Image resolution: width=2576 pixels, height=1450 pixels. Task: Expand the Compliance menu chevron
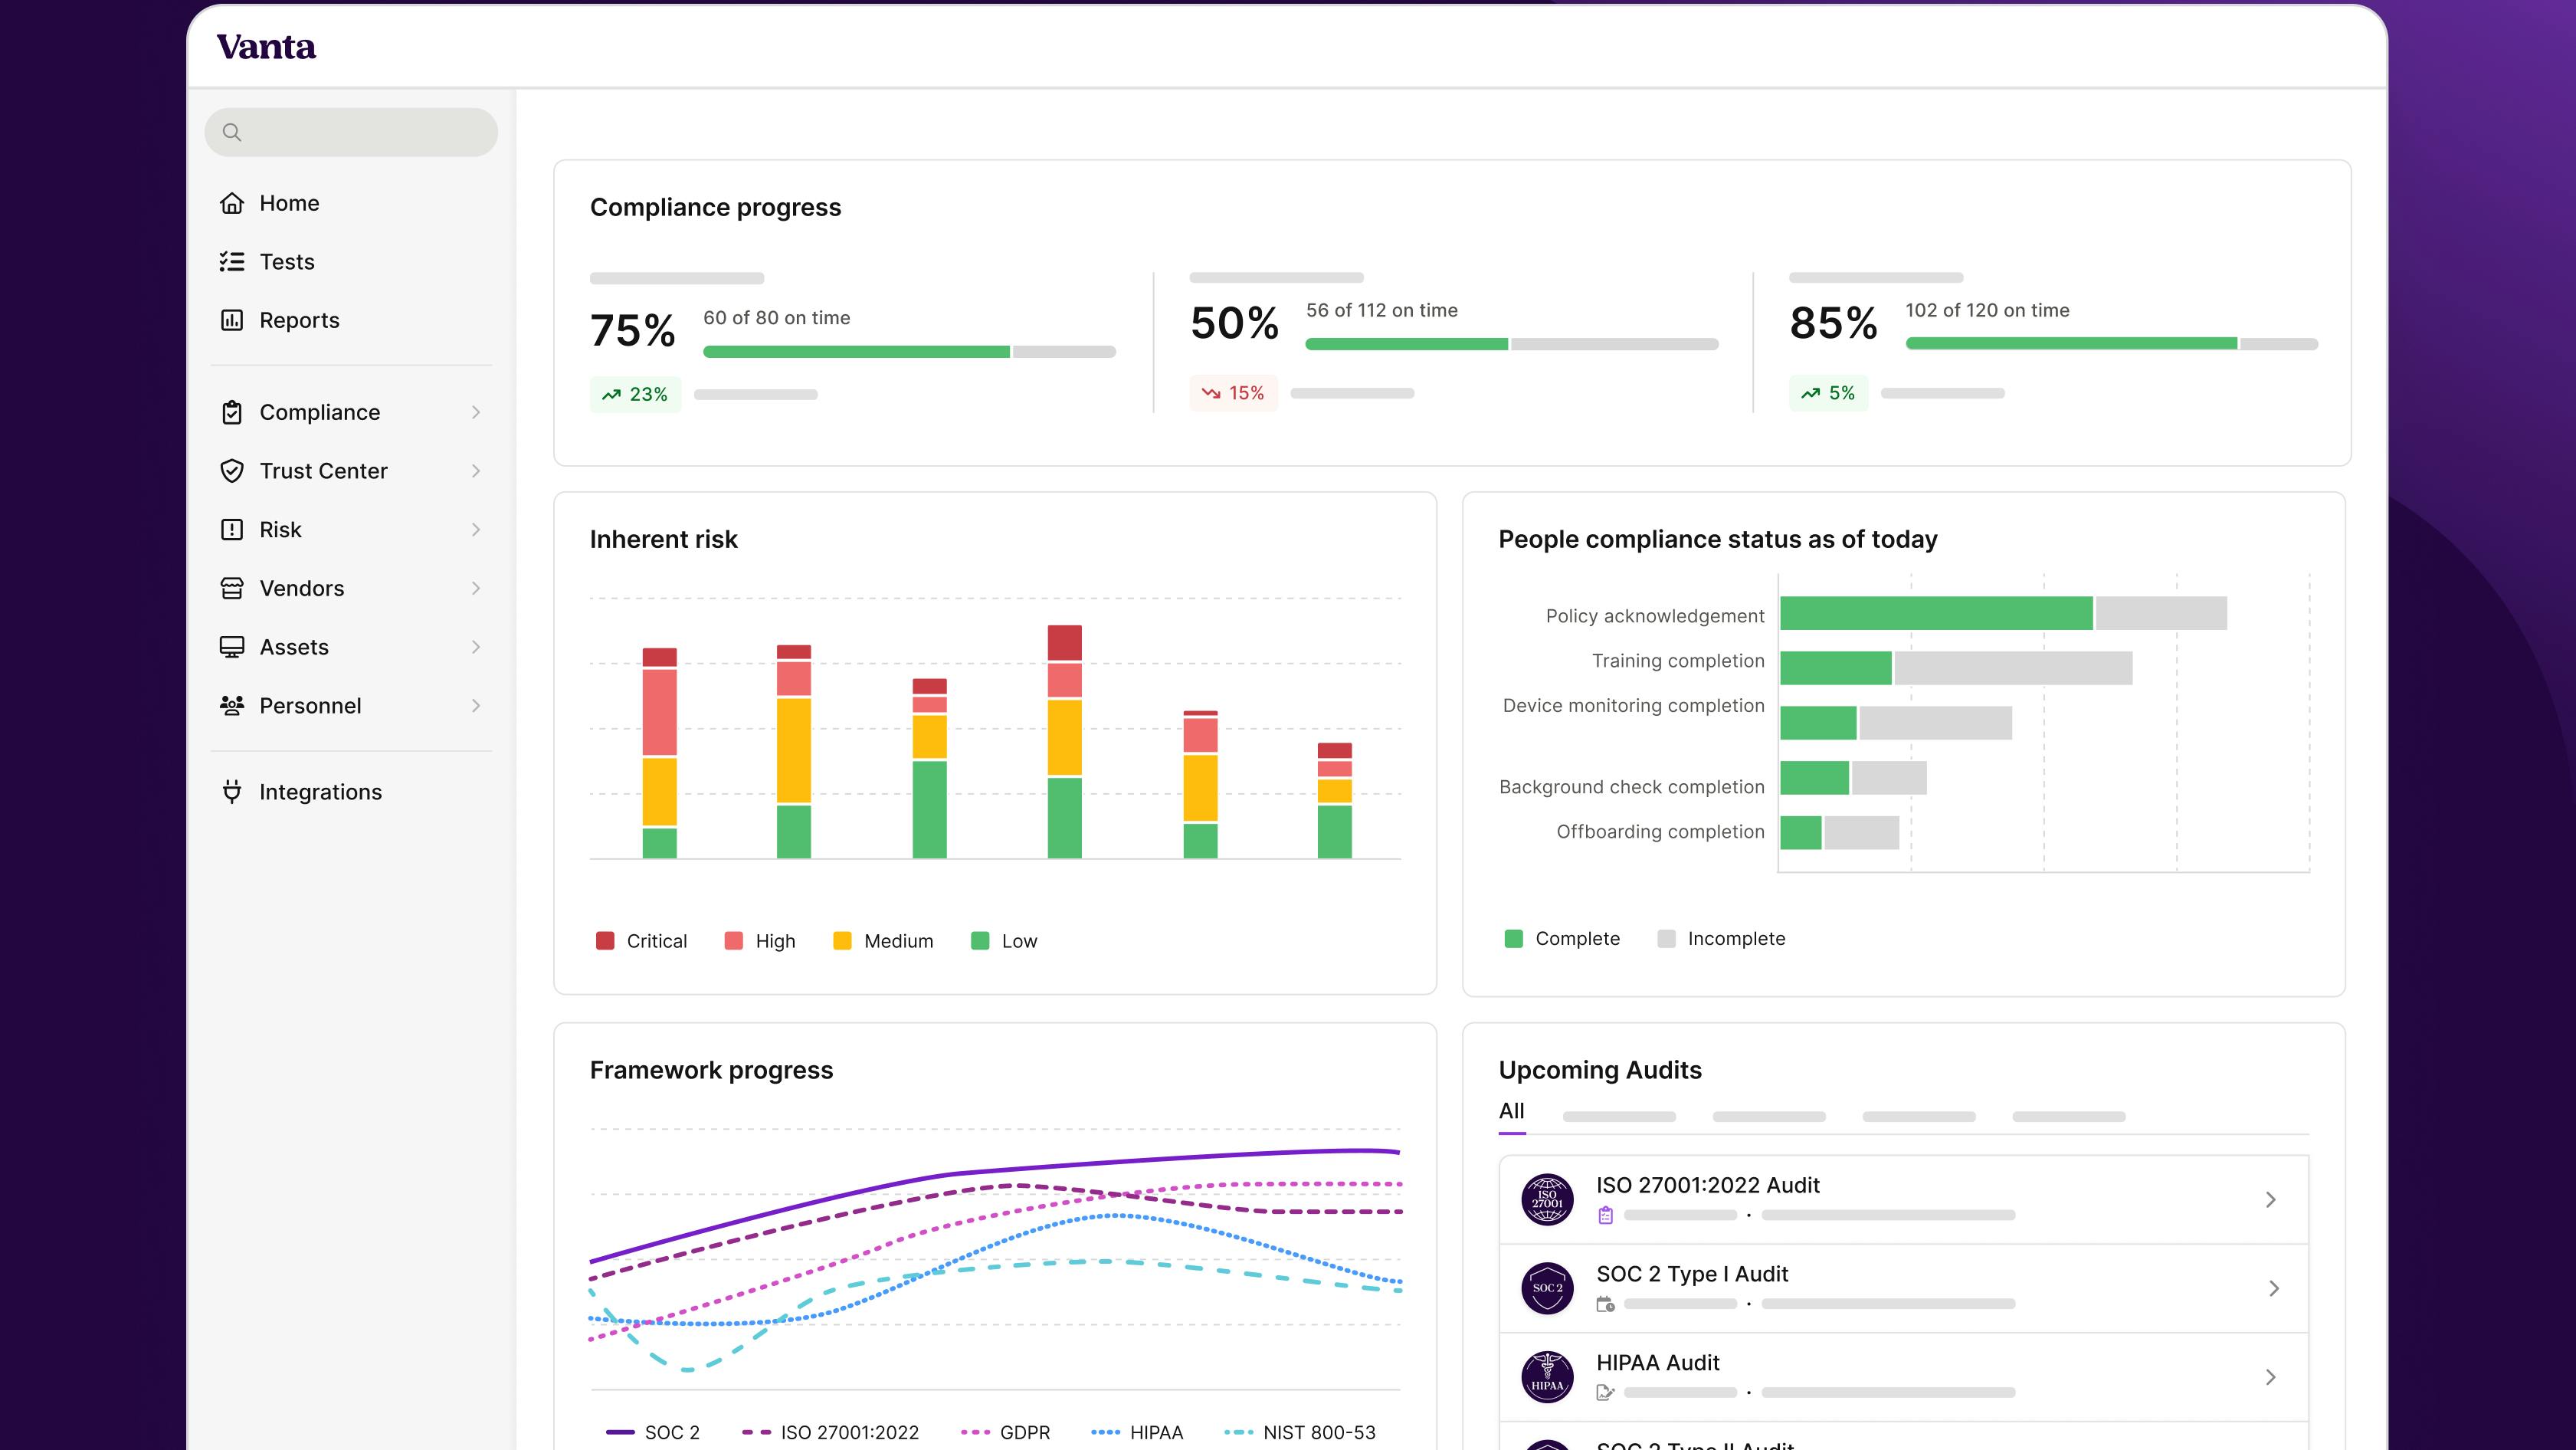click(x=476, y=412)
